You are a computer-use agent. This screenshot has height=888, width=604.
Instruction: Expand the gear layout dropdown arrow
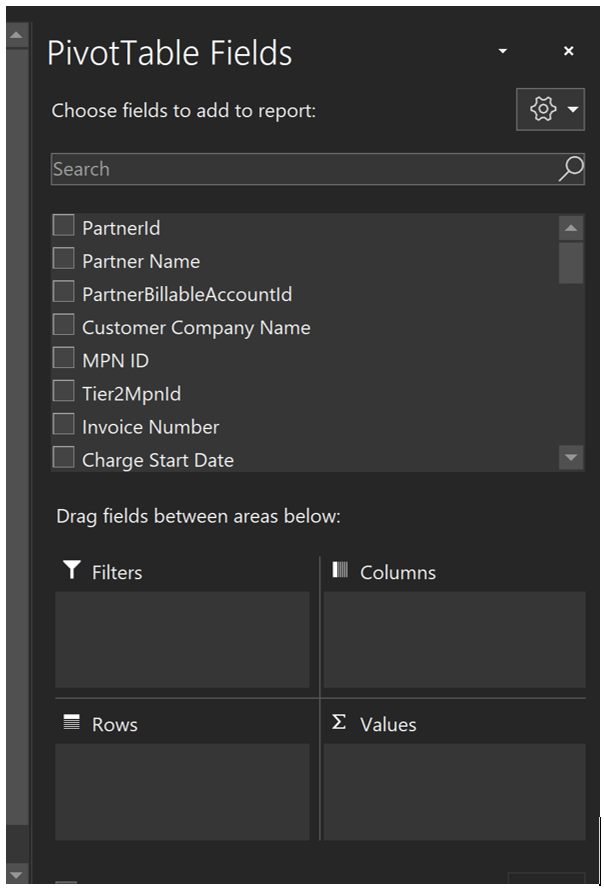(x=573, y=109)
